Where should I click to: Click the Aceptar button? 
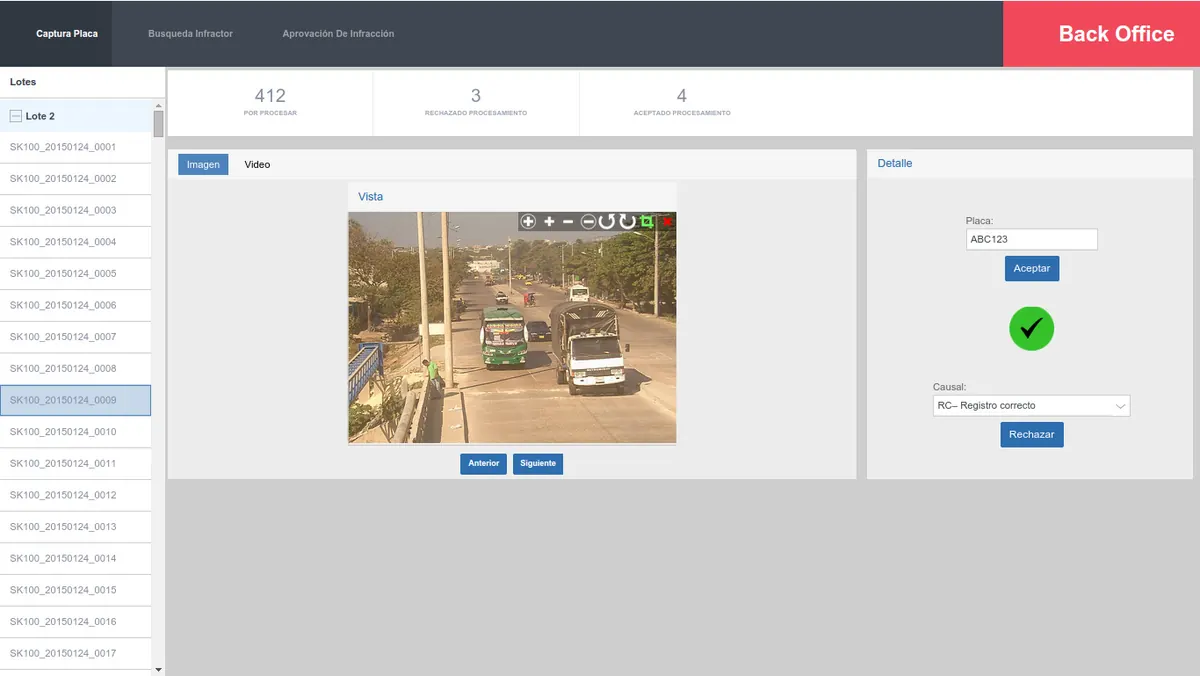[1032, 269]
